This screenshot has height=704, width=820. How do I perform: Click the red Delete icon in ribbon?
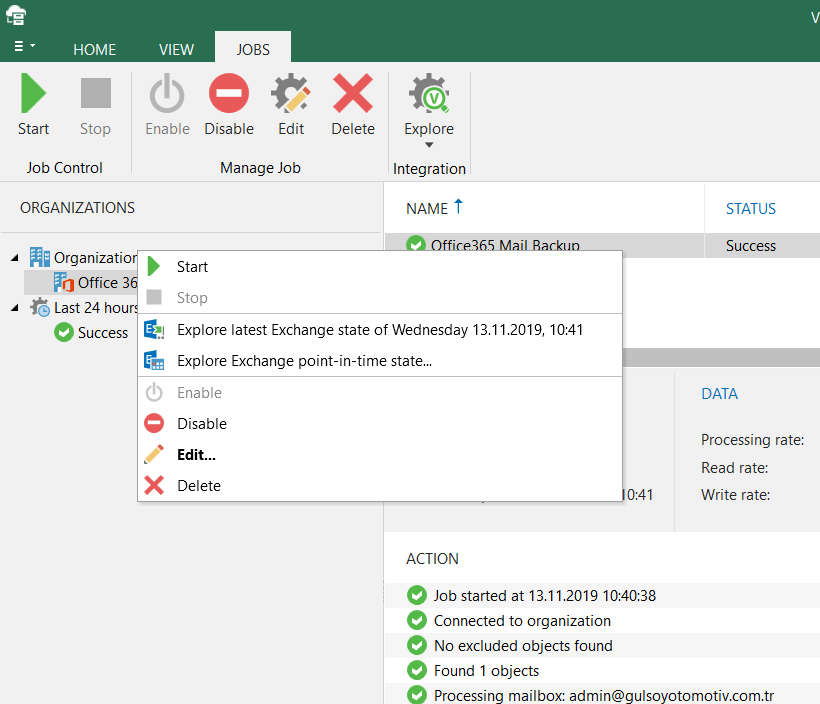(352, 95)
